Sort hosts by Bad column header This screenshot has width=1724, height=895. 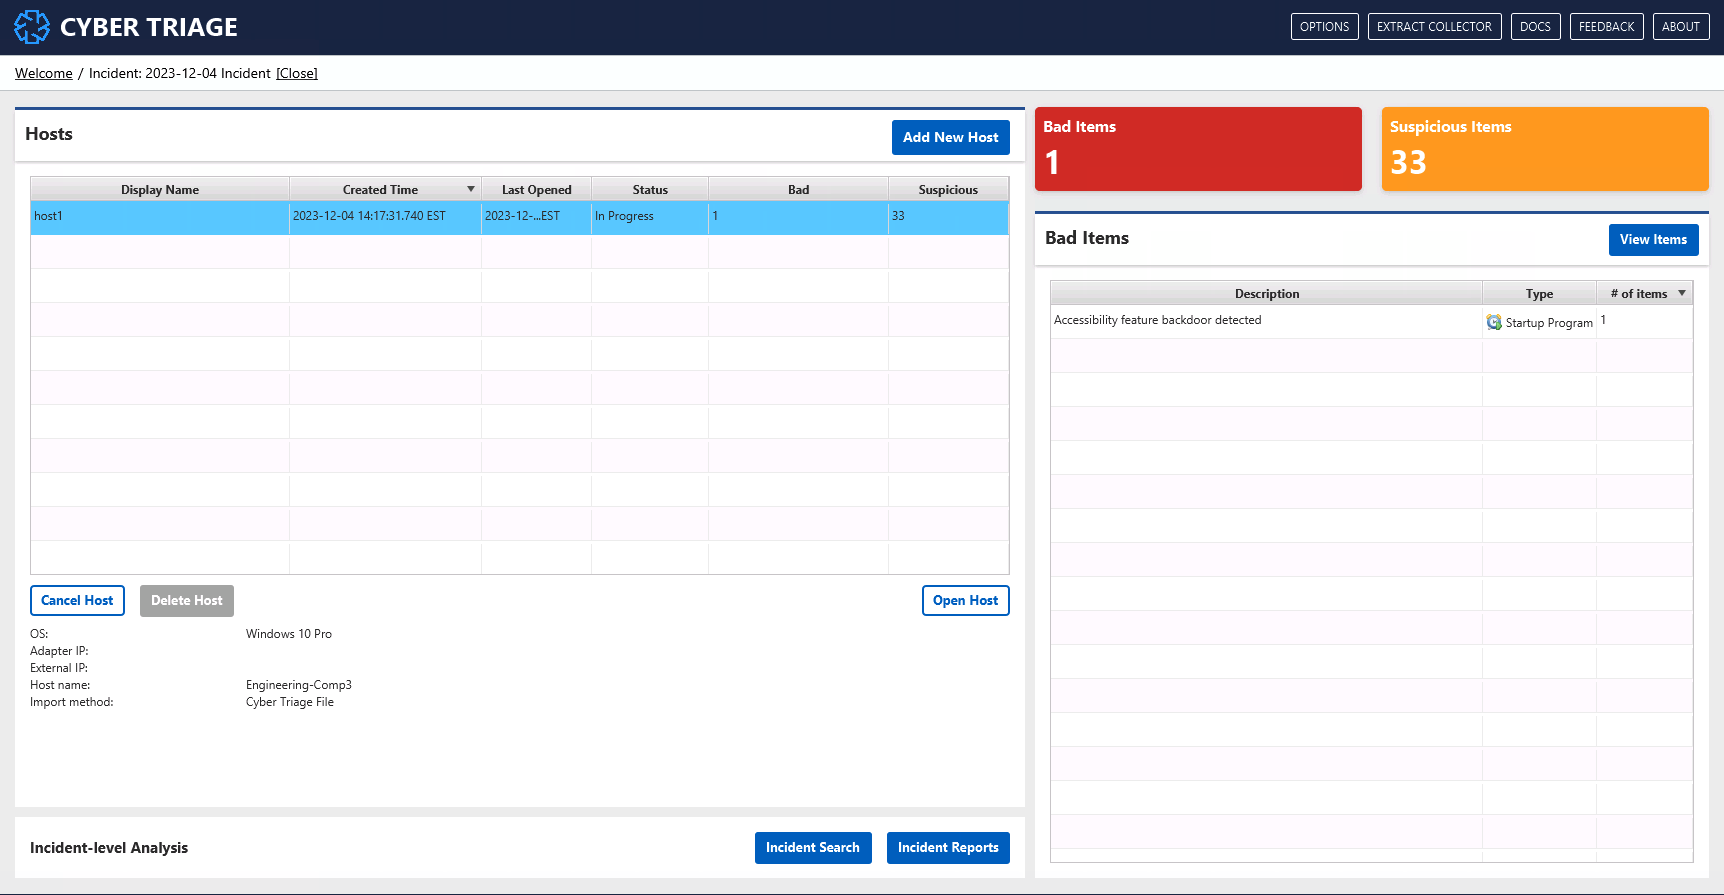click(x=798, y=189)
